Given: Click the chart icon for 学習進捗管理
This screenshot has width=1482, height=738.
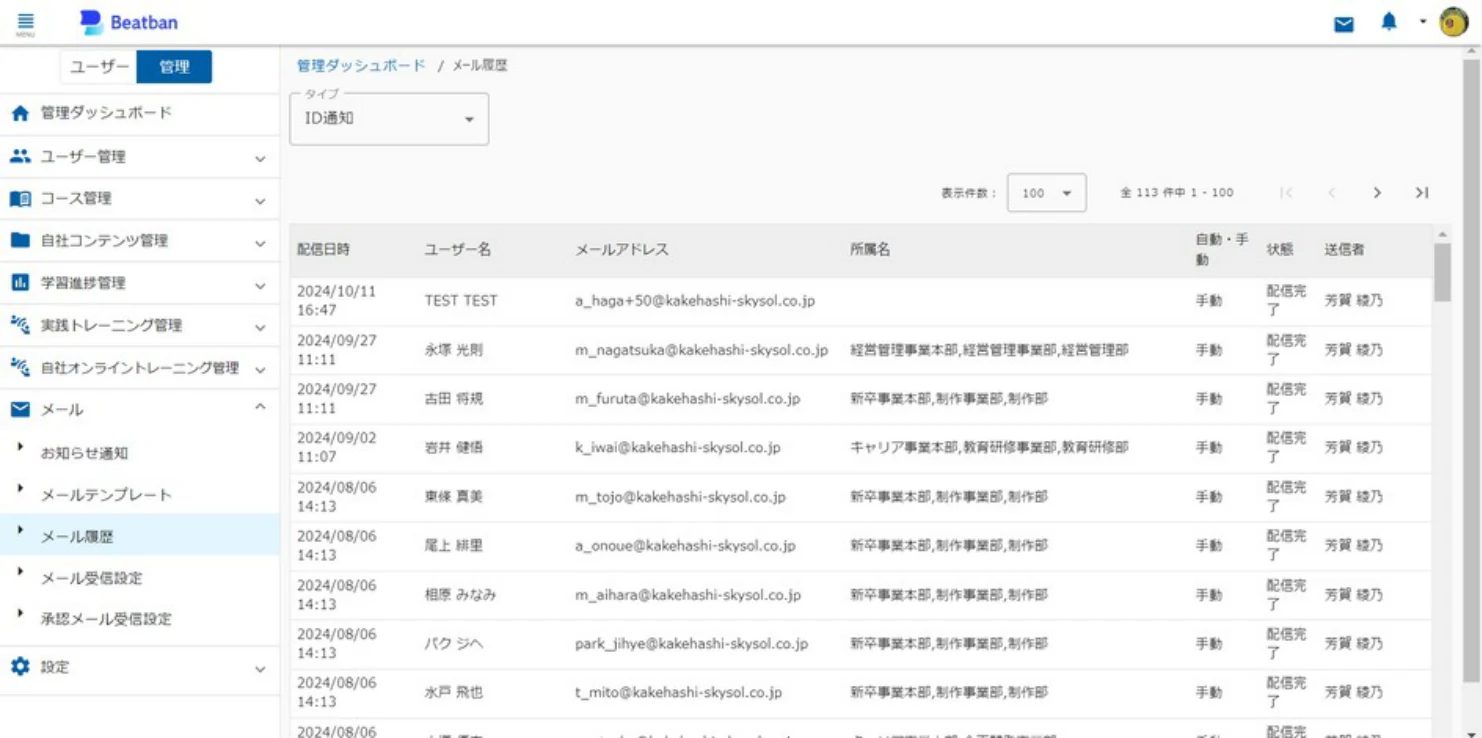Looking at the screenshot, I should click(x=20, y=283).
